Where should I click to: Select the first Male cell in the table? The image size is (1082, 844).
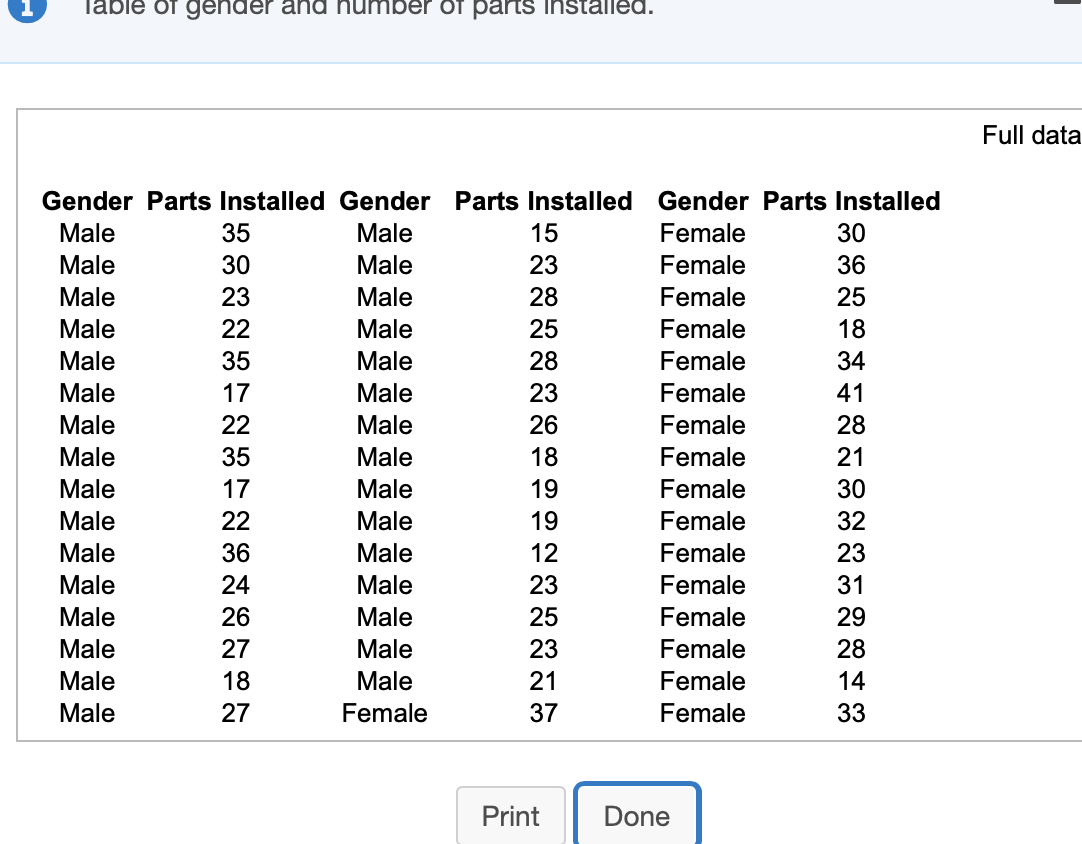(86, 233)
